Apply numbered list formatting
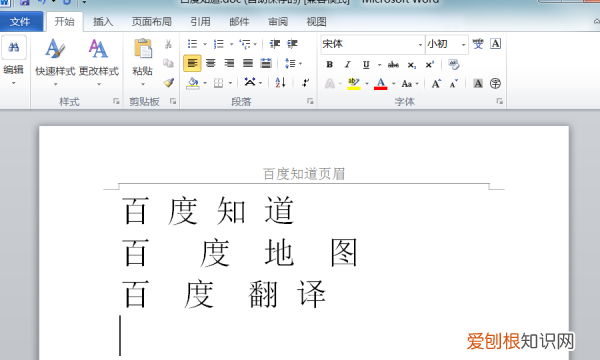 219,44
